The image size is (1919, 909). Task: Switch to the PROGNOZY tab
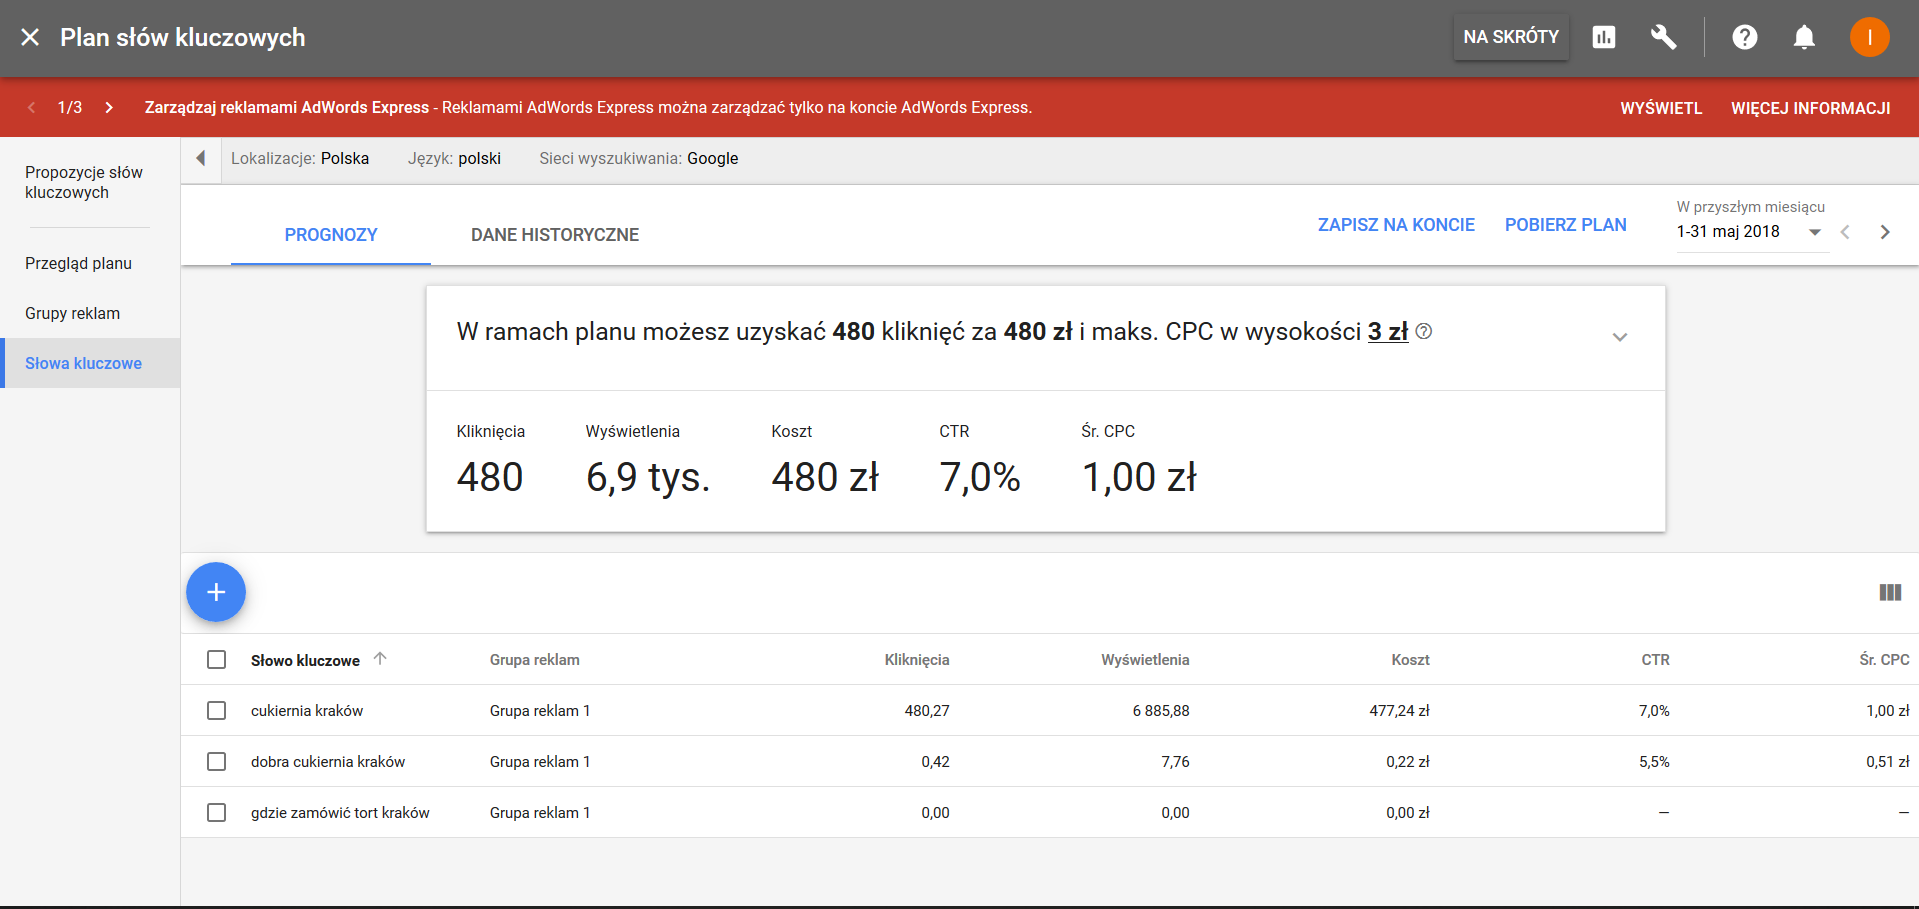pos(331,235)
